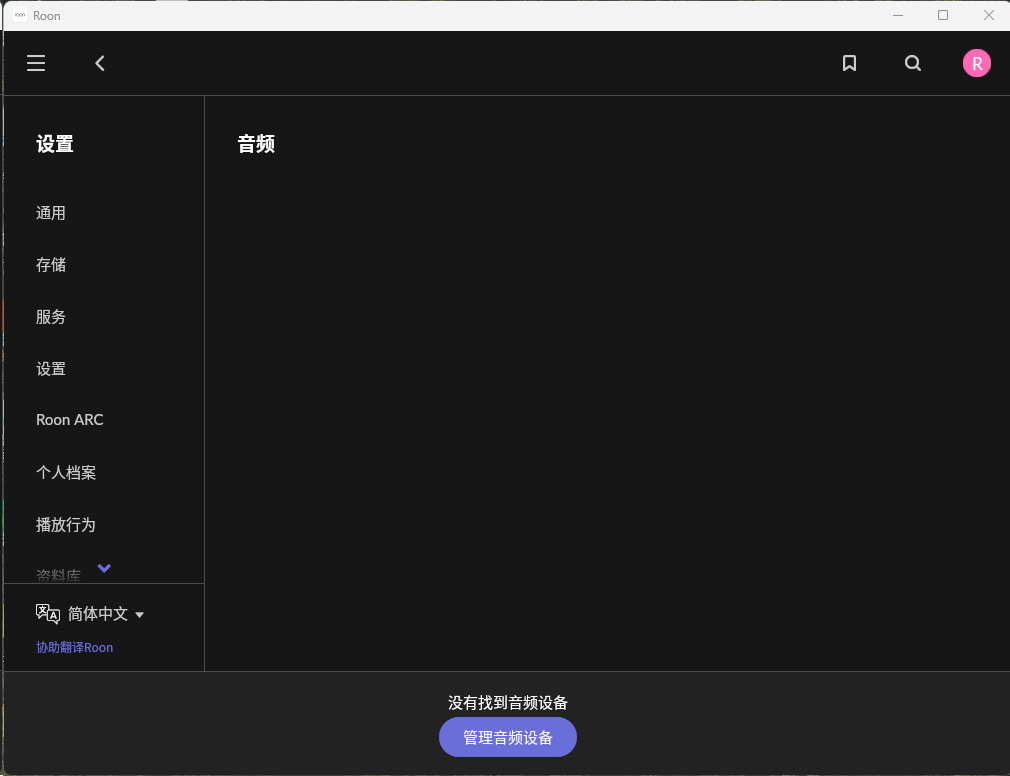This screenshot has height=776, width=1010.
Task: Open the hamburger navigation menu
Action: [36, 63]
